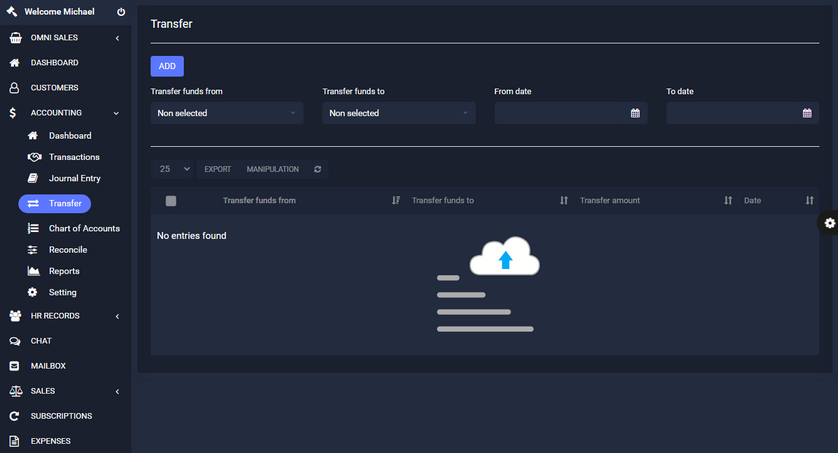
Task: Click the MANIPULATION button
Action: pos(273,169)
